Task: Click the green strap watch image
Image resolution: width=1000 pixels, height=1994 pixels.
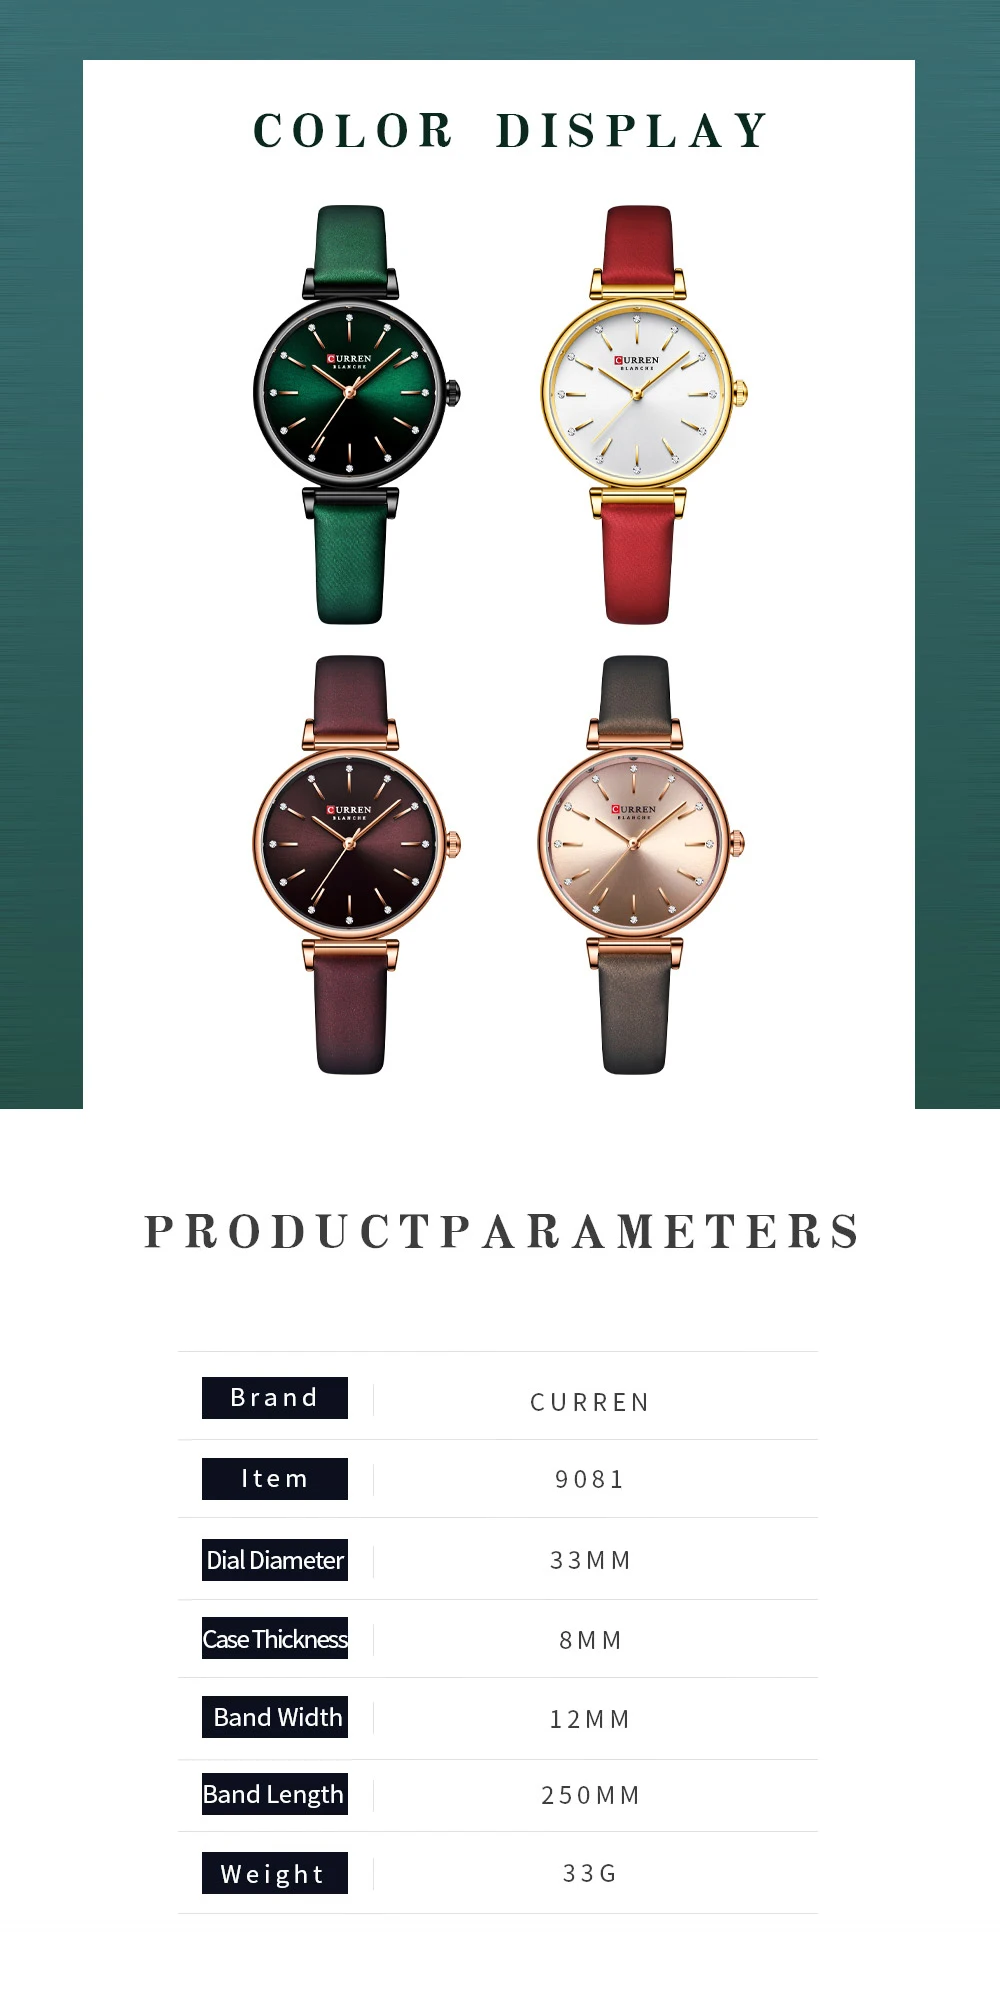Action: pyautogui.click(x=355, y=415)
